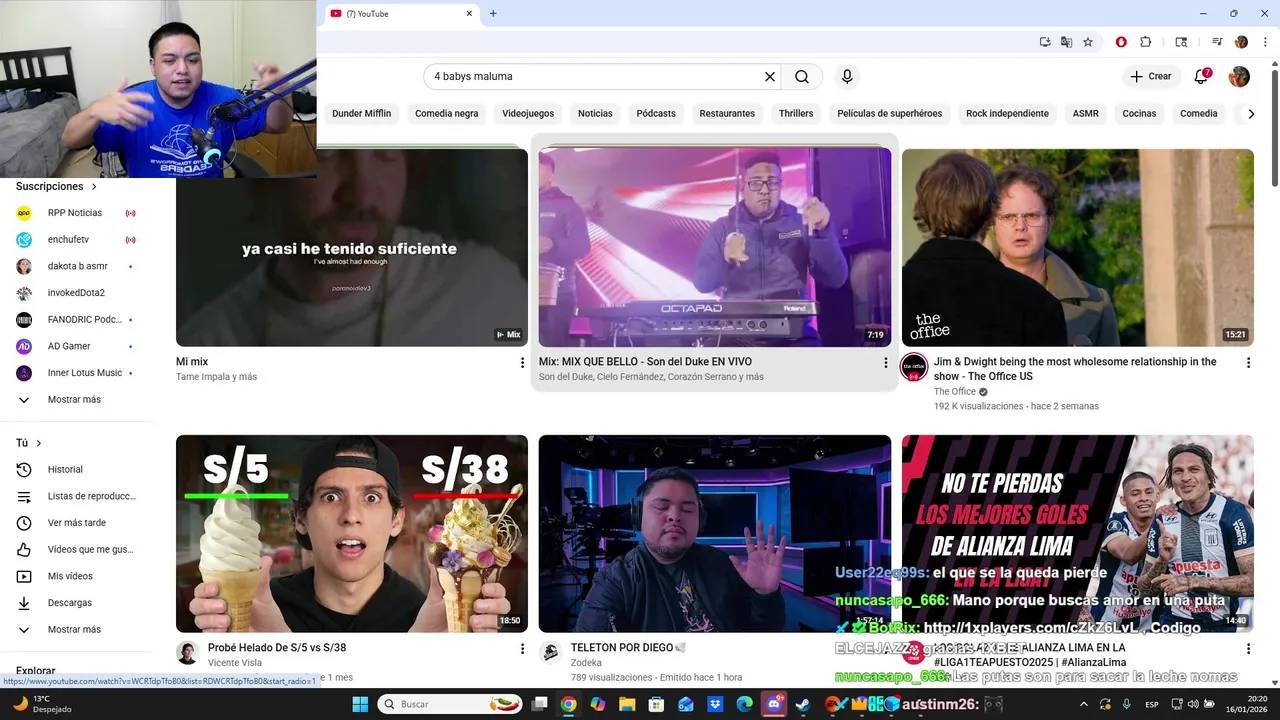Select the Pódcasts chip

pos(656,114)
